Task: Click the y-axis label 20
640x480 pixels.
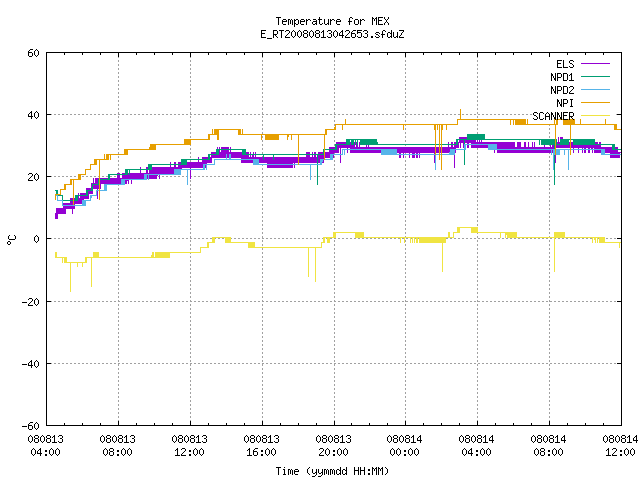Action: pyautogui.click(x=33, y=177)
